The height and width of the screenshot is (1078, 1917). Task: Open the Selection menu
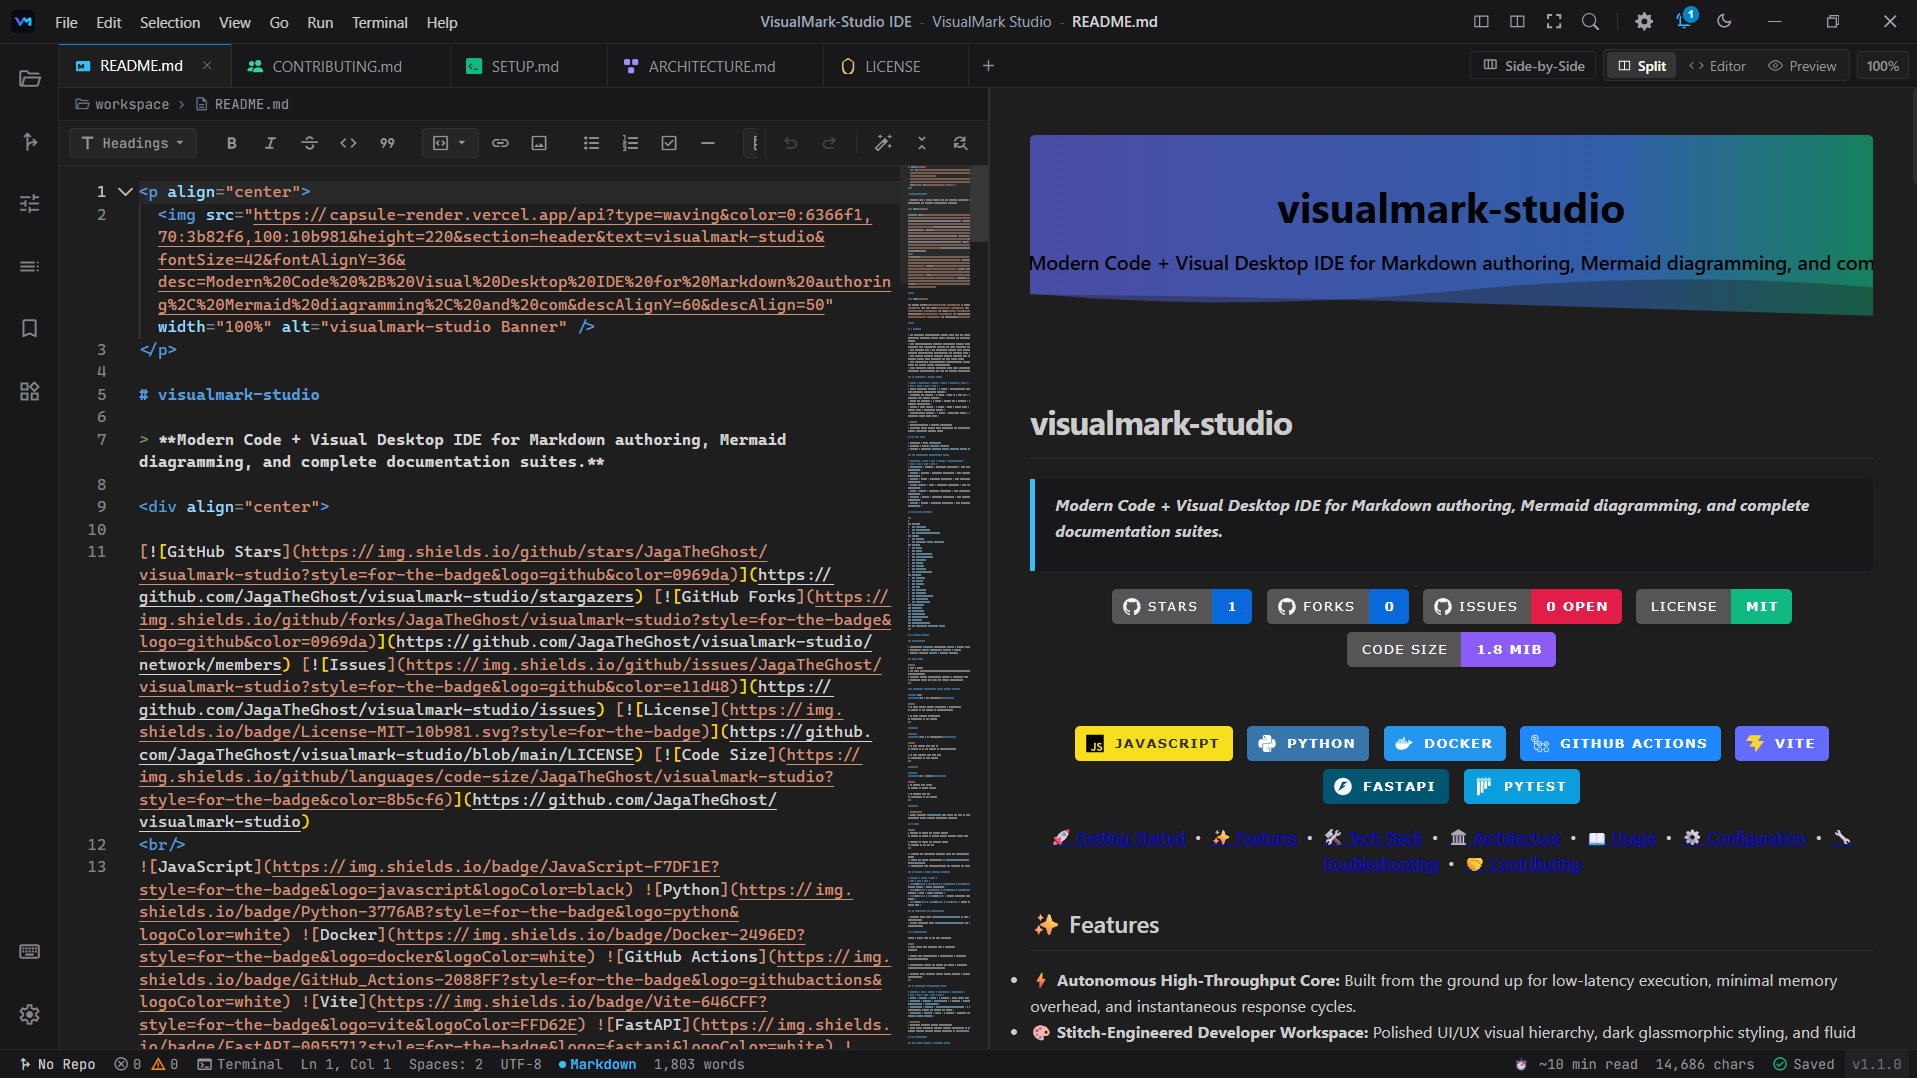point(169,22)
